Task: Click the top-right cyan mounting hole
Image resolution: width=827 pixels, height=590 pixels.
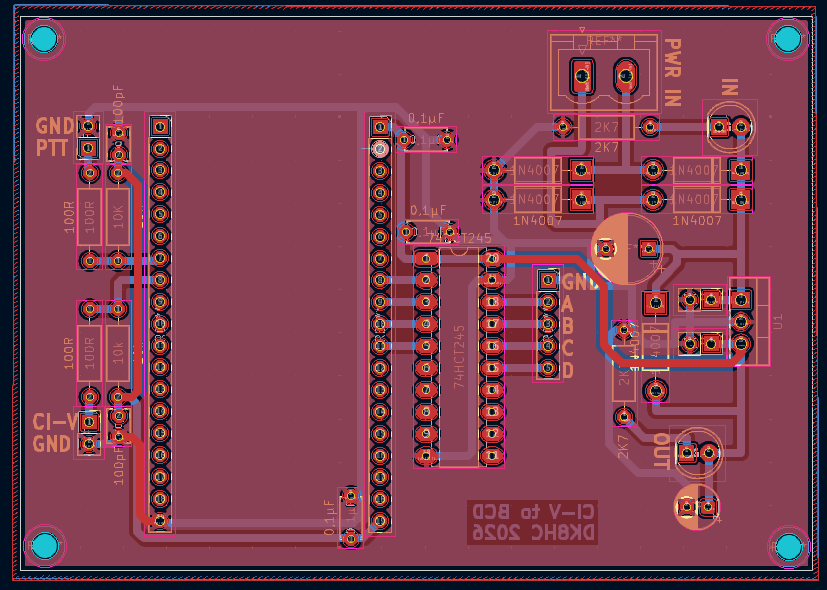Action: pyautogui.click(x=788, y=39)
